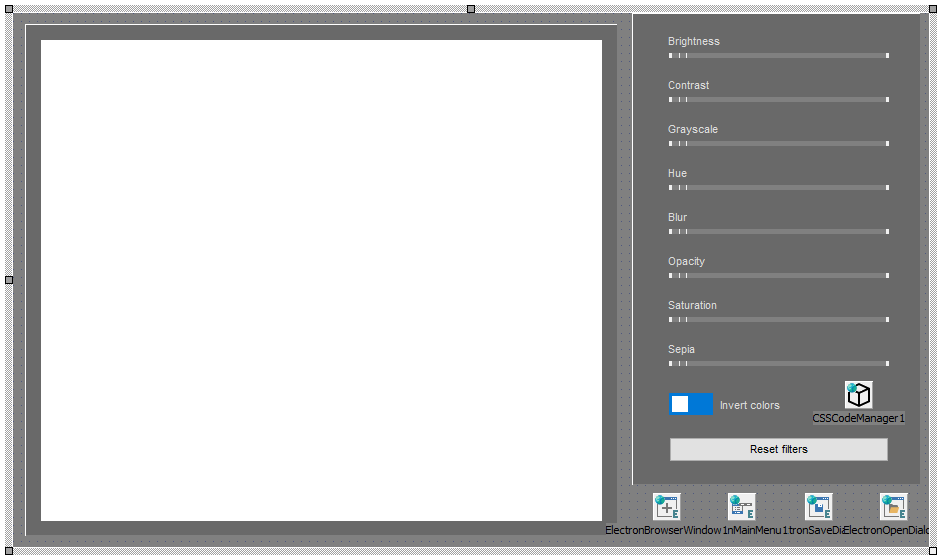
Task: Click the Reset filters button
Action: pos(779,449)
